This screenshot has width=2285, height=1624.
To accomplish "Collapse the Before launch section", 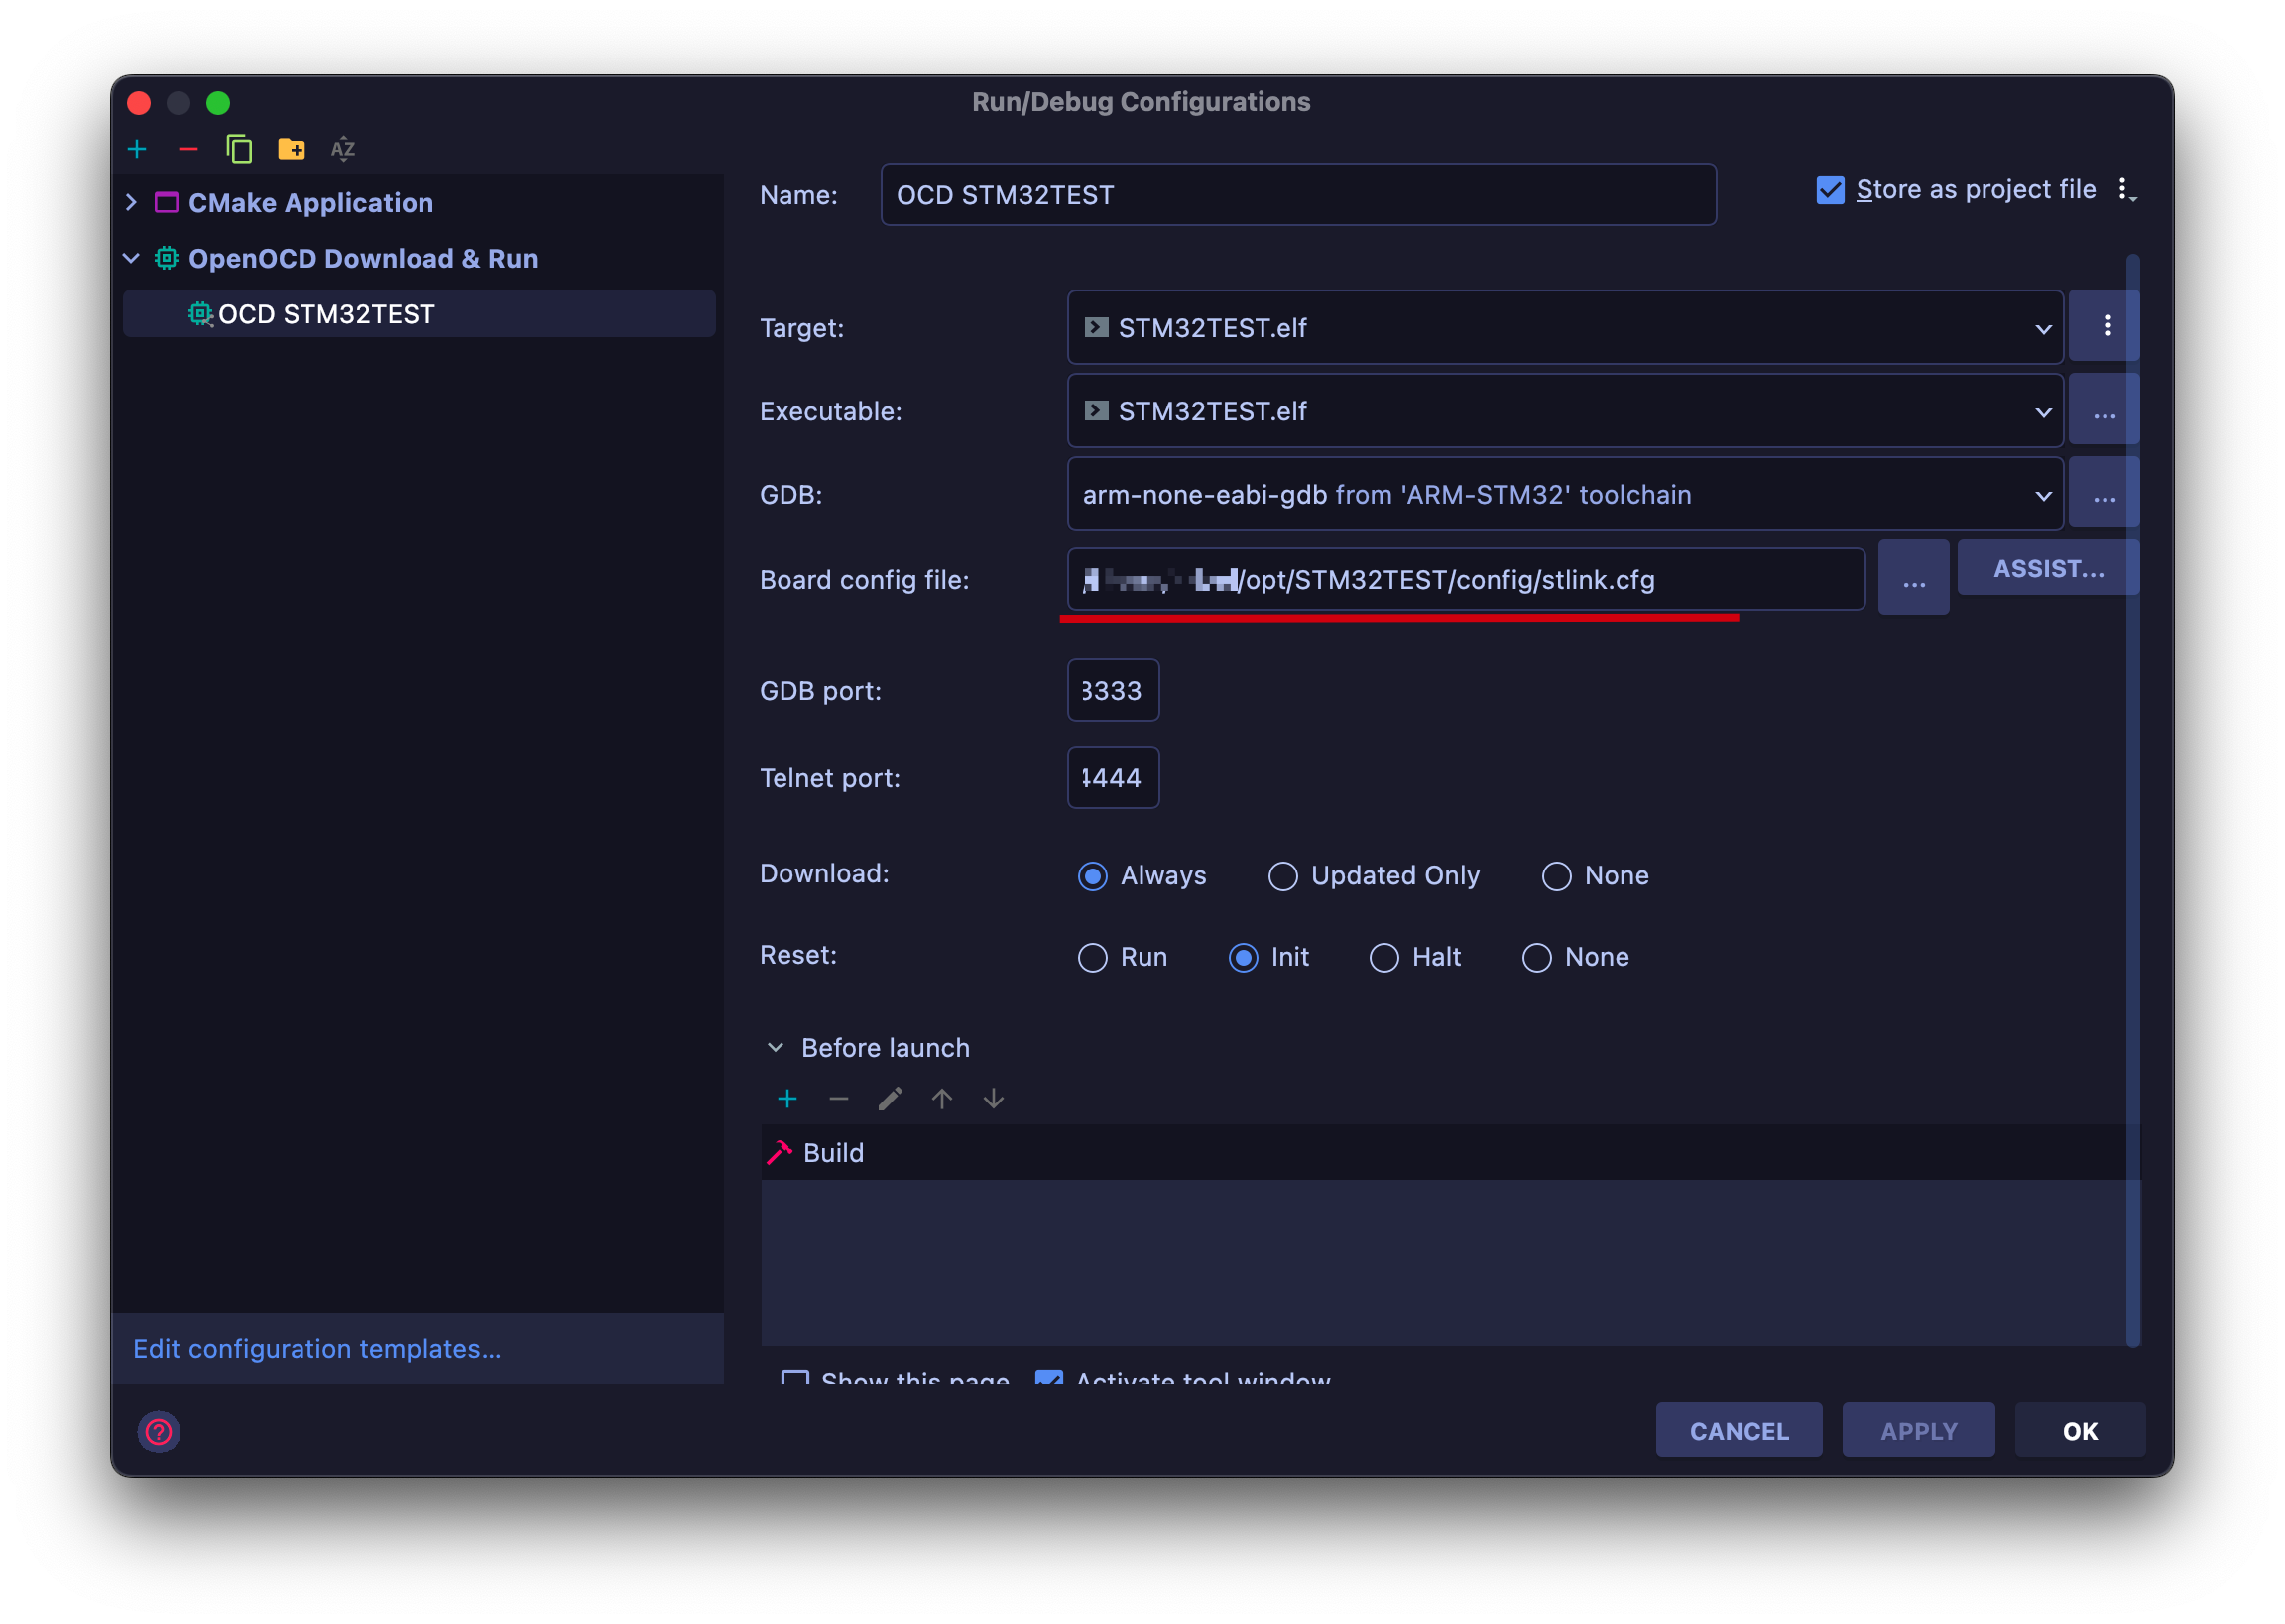I will (775, 1047).
